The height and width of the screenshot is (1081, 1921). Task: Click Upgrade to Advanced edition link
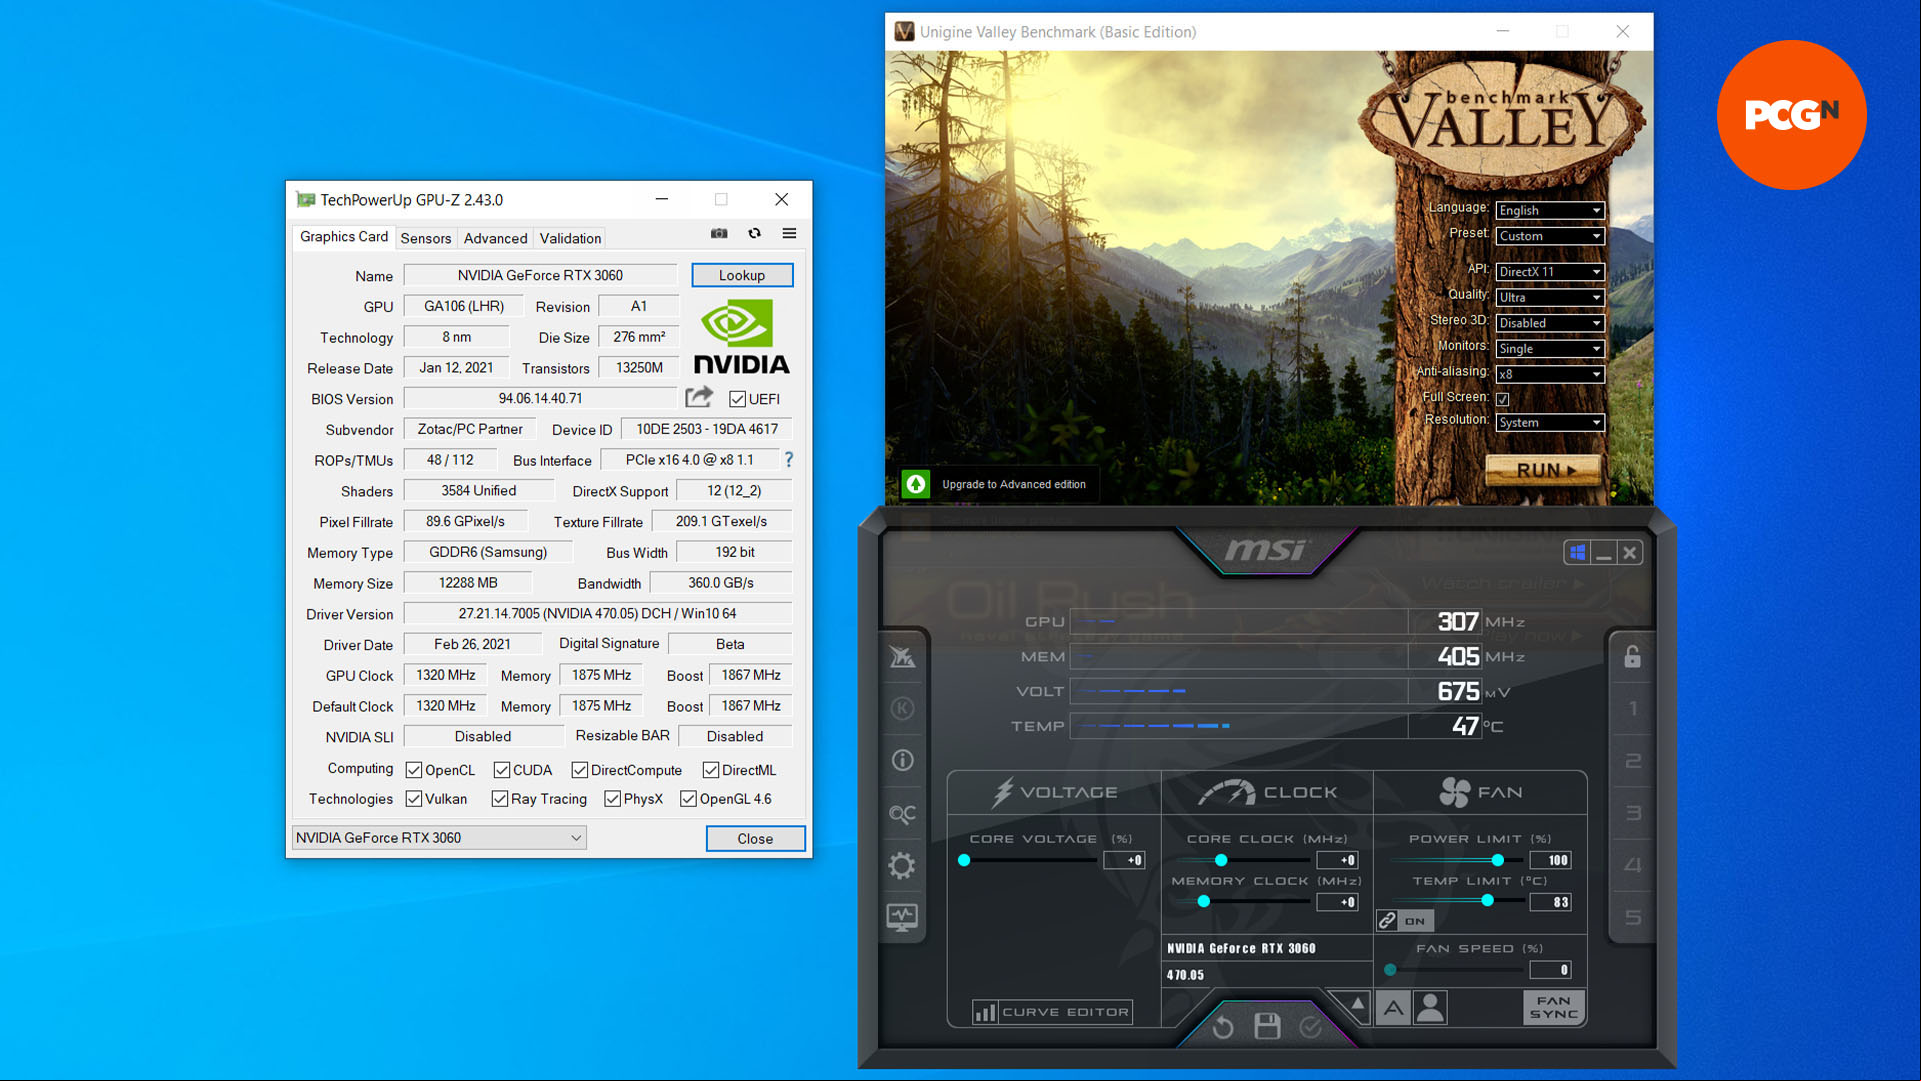click(1013, 484)
